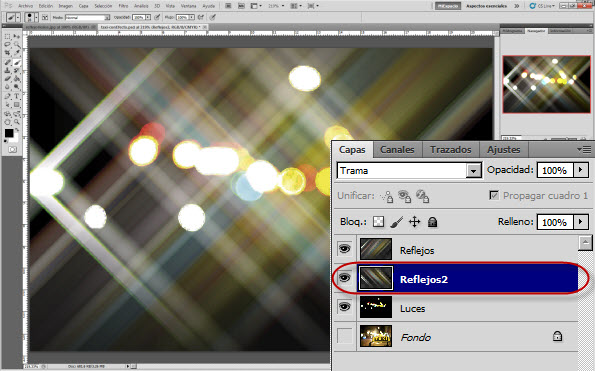The image size is (595, 371).
Task: Open the Opacidad slider arrow
Action: click(580, 170)
